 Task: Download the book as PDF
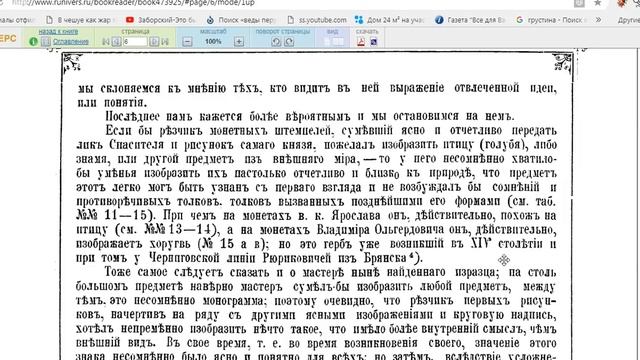click(361, 42)
